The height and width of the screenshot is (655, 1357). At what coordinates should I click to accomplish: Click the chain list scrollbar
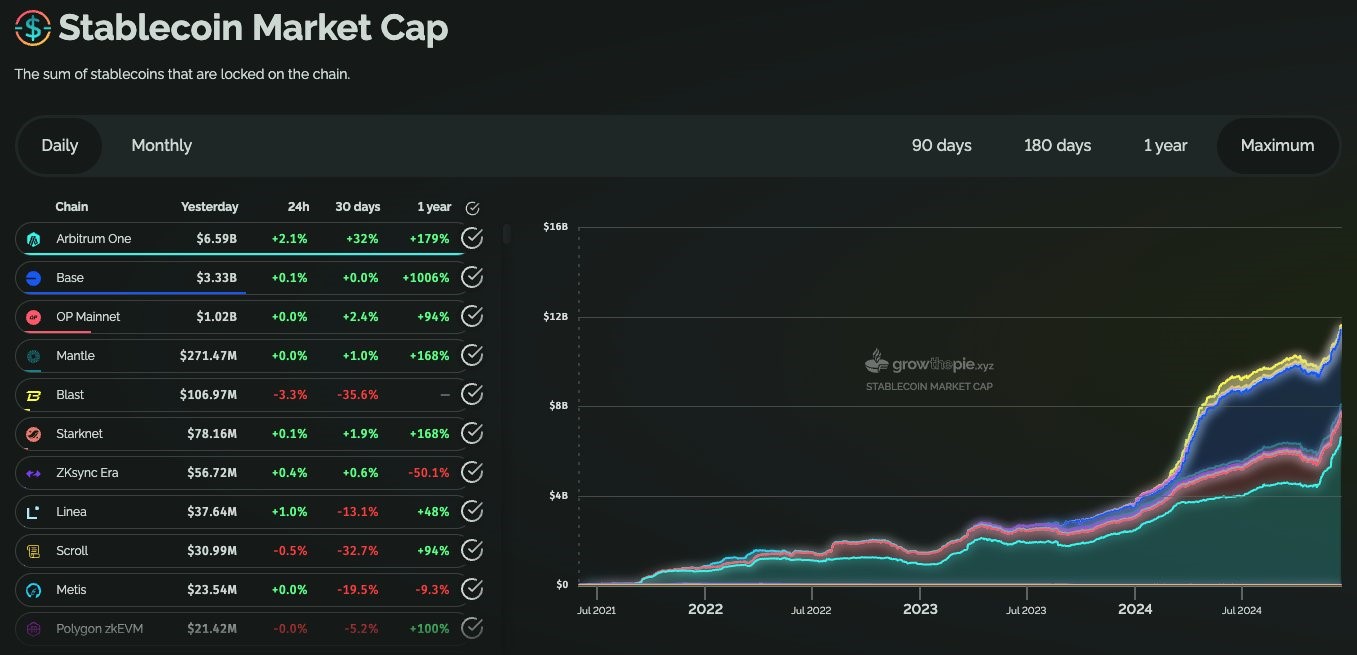pyautogui.click(x=507, y=234)
